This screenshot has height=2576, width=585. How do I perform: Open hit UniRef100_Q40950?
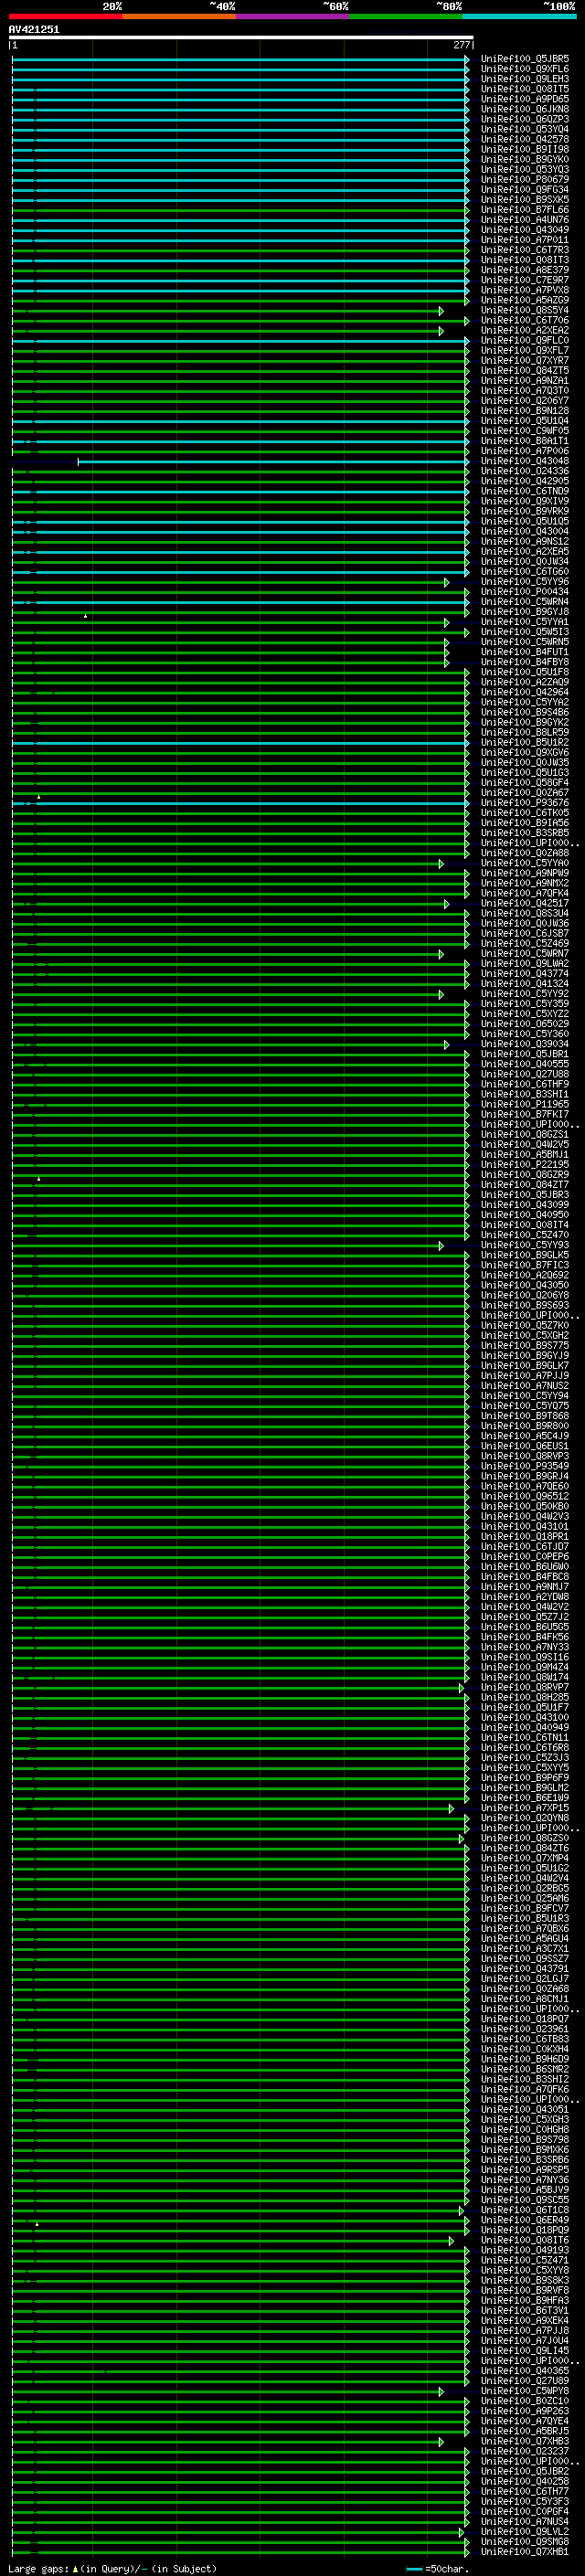[525, 1215]
